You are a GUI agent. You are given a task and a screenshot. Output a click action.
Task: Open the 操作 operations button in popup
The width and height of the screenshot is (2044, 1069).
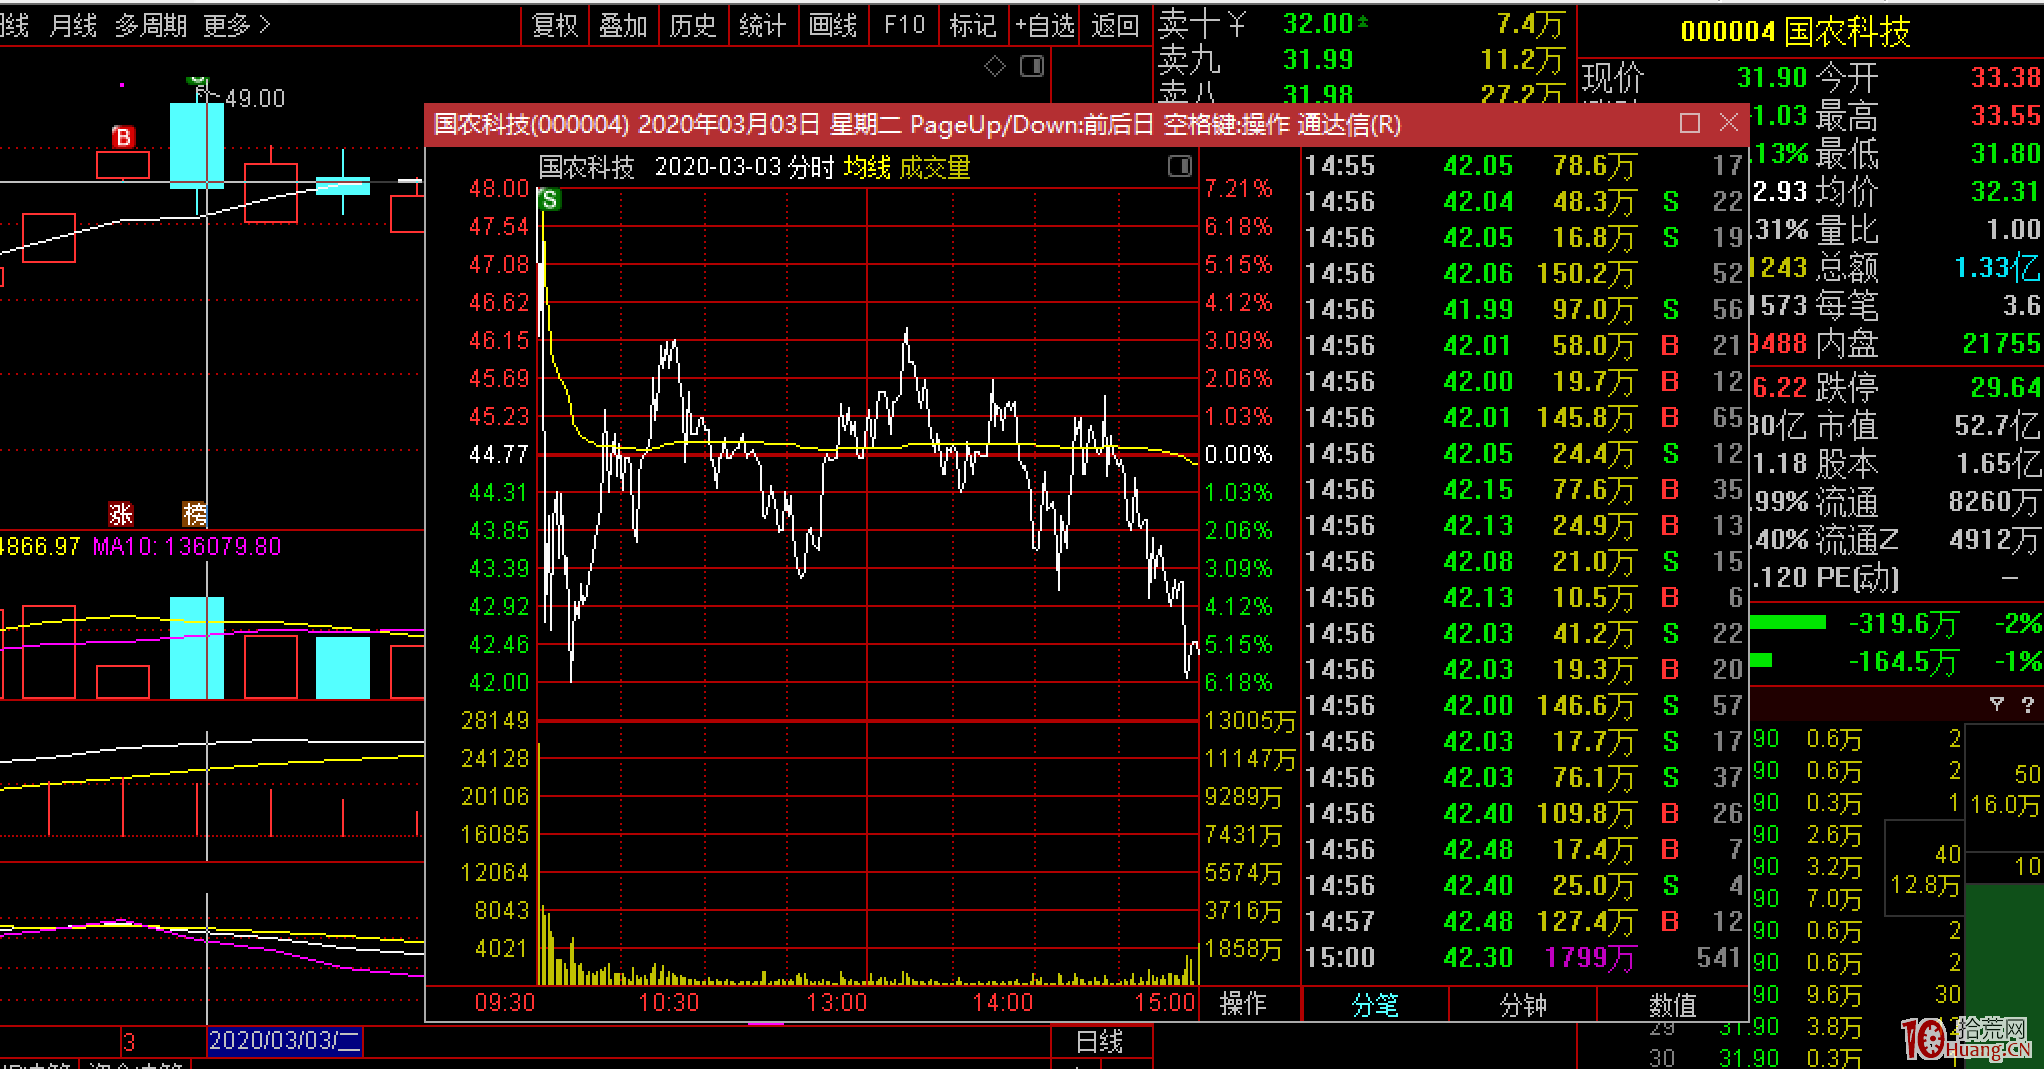pos(1243,1003)
